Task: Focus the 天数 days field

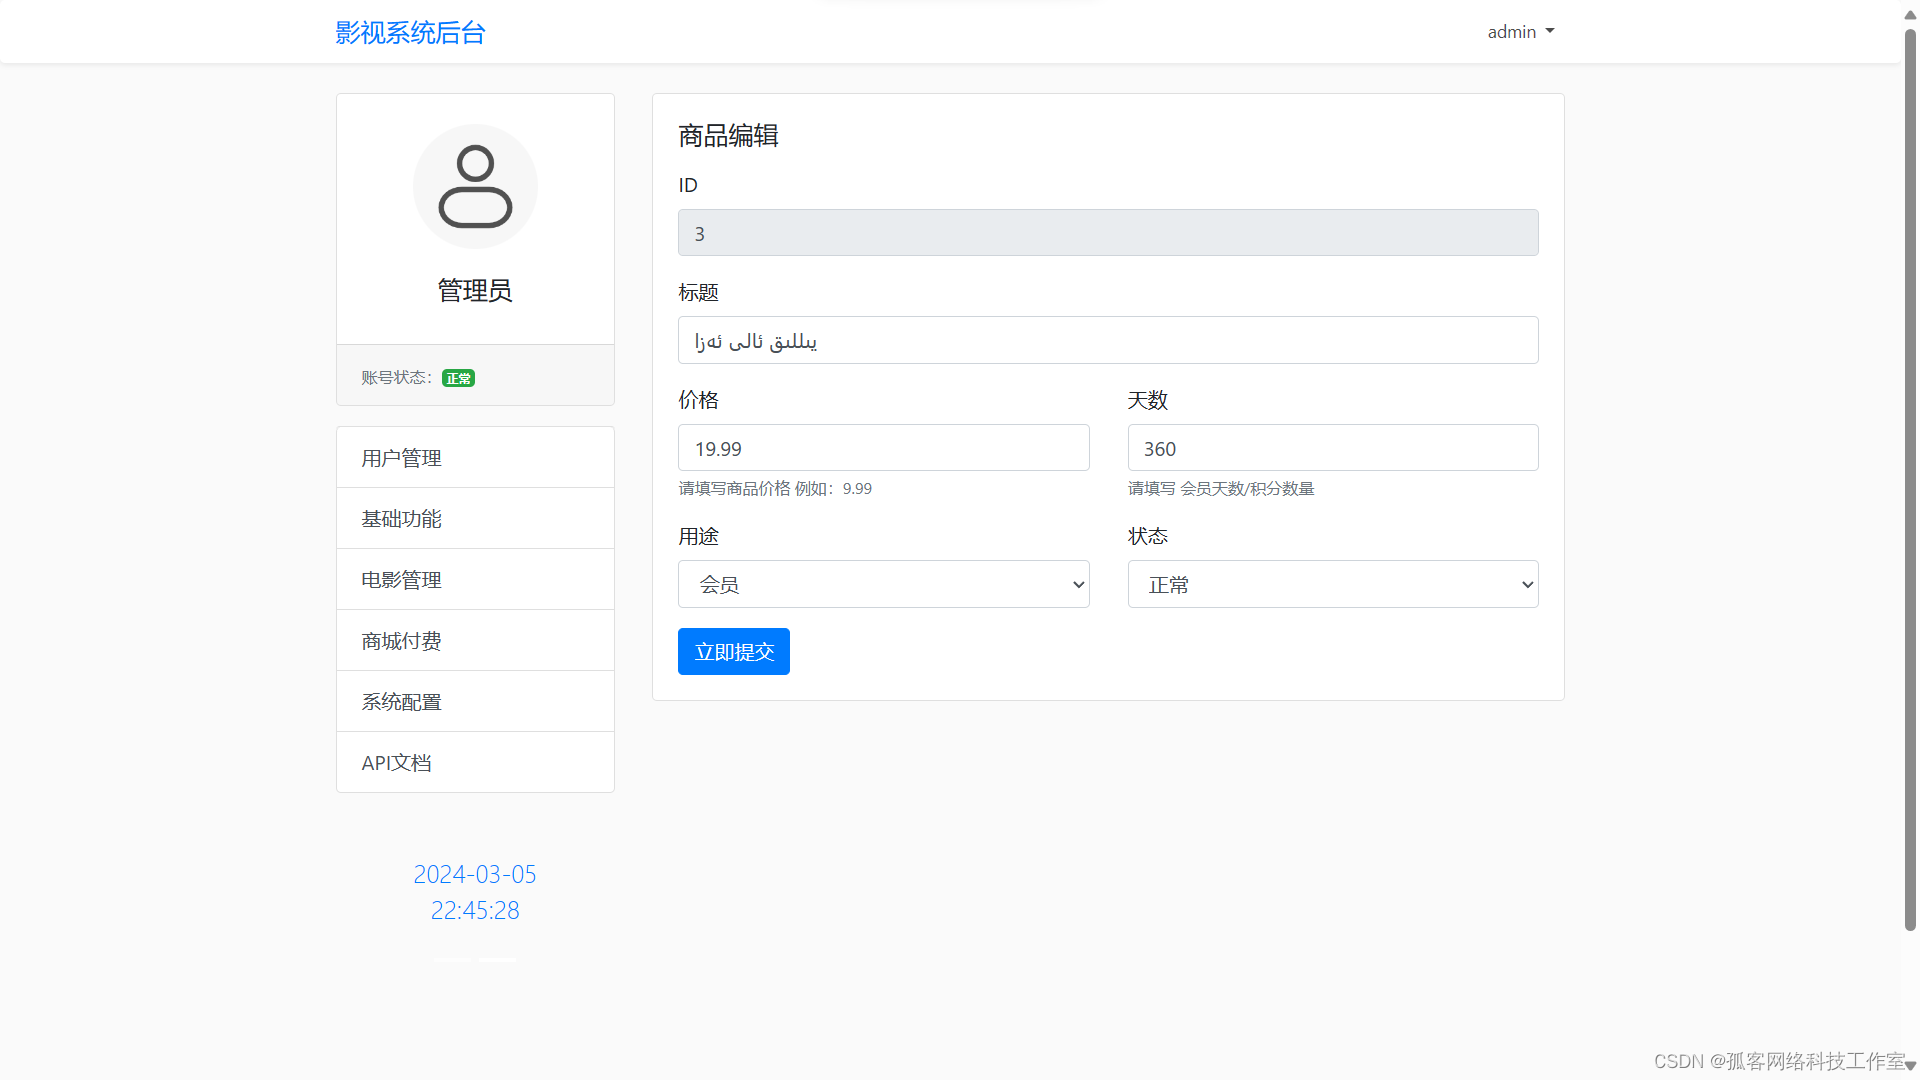Action: 1333,448
